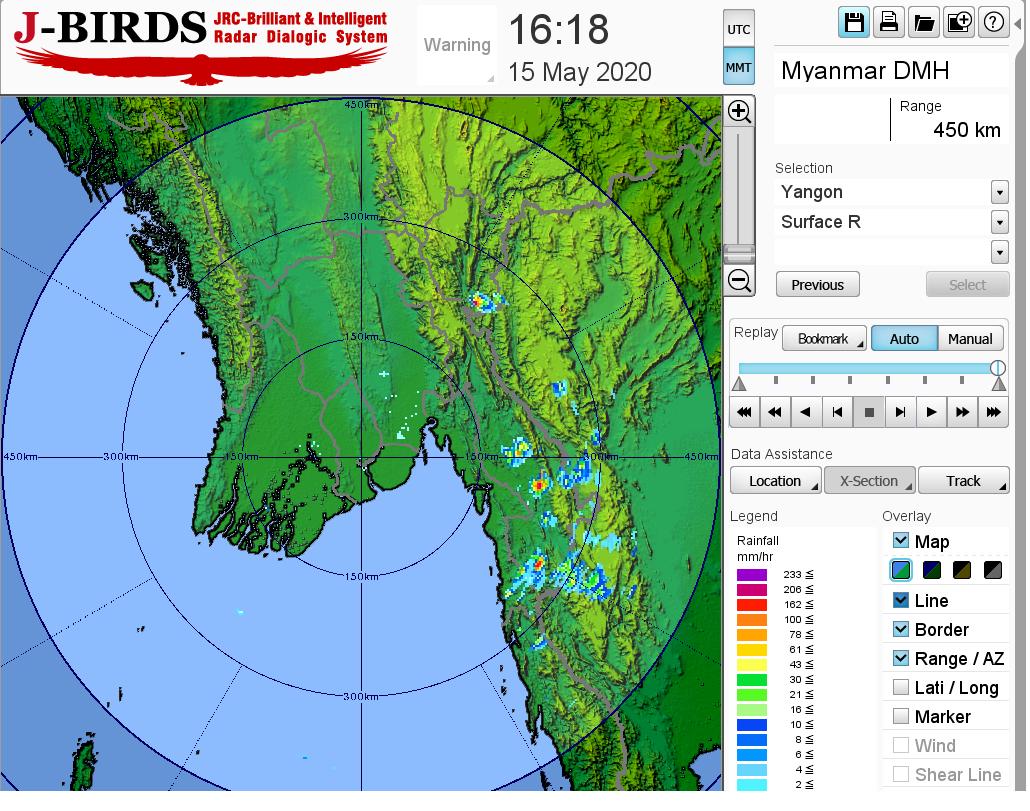This screenshot has height=811, width=1030.
Task: Uncheck the Map overlay checkbox
Action: point(901,541)
